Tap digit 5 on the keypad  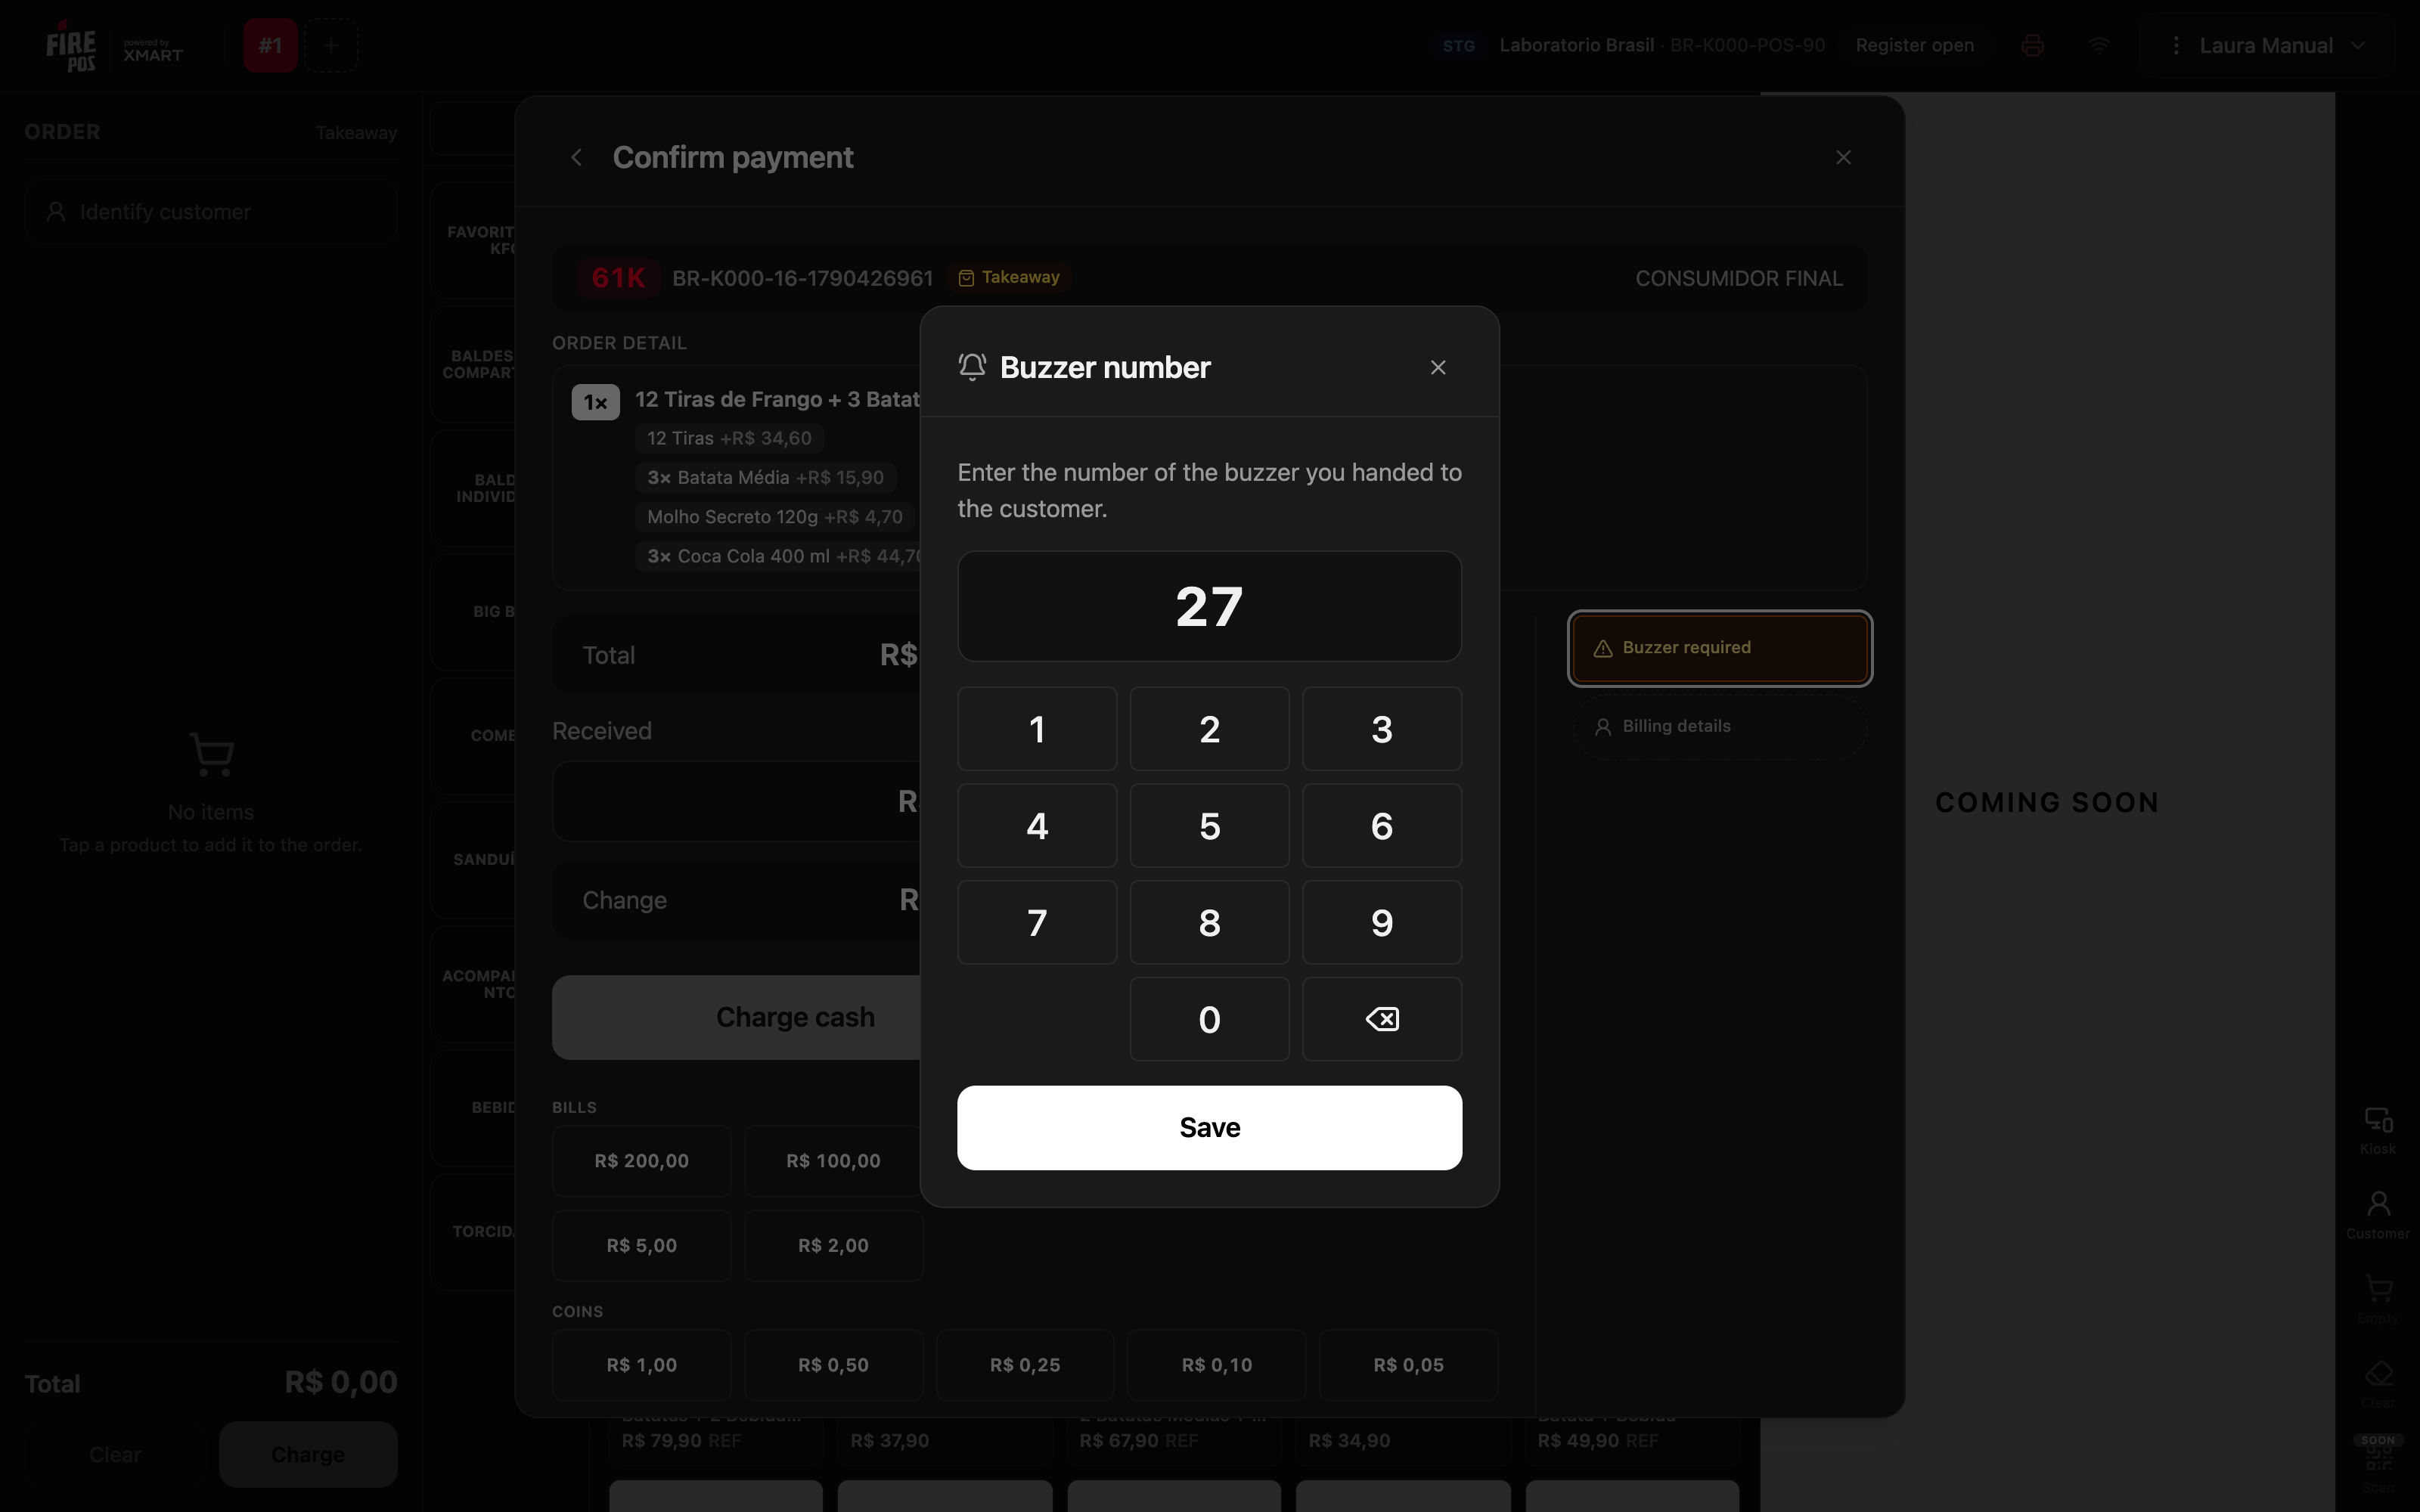1209,826
